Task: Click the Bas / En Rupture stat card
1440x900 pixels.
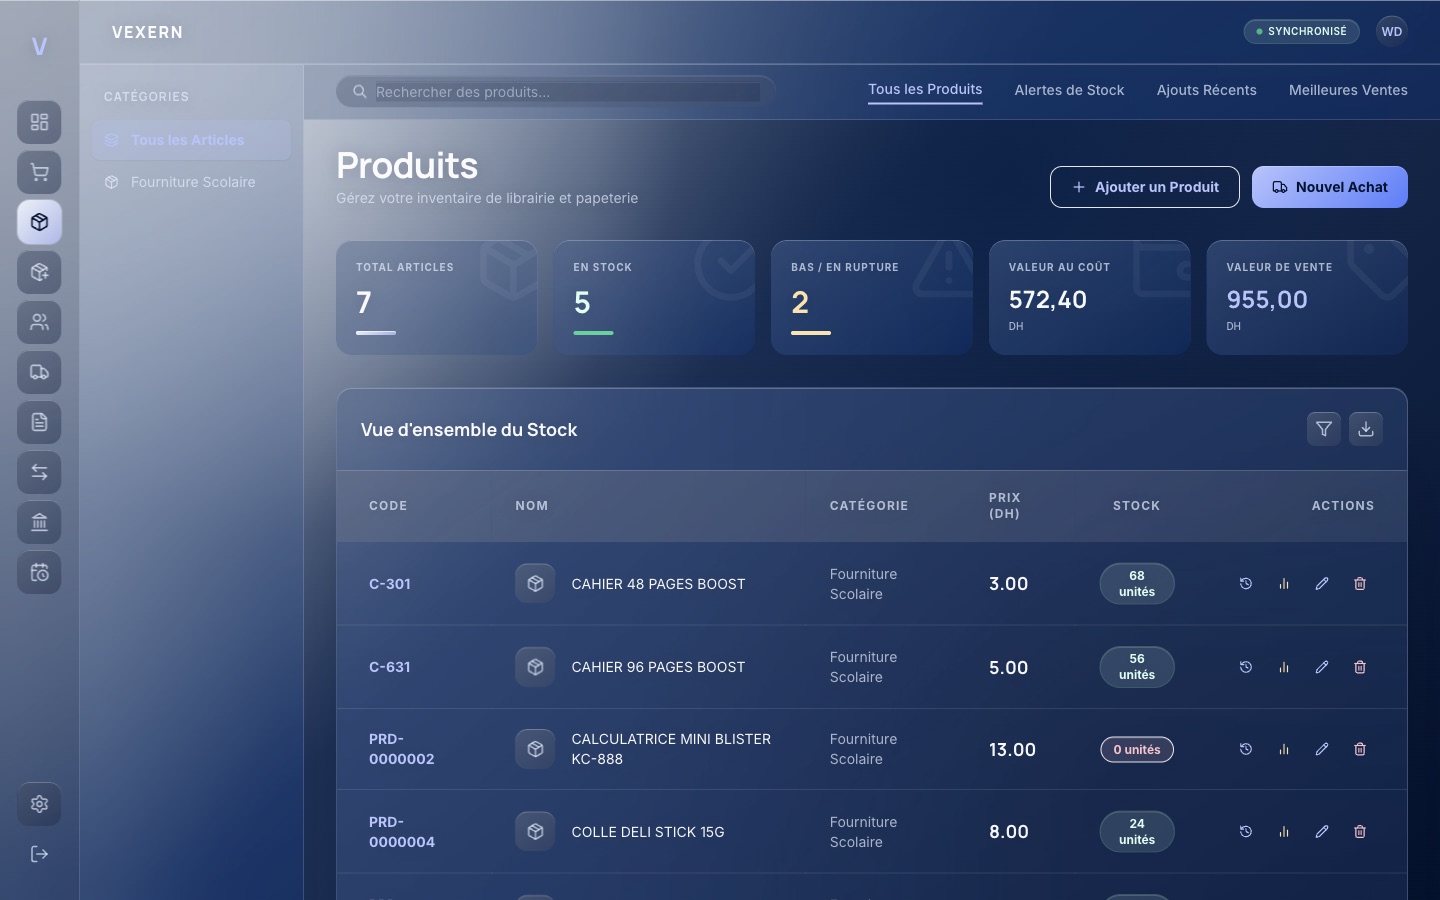Action: tap(872, 297)
